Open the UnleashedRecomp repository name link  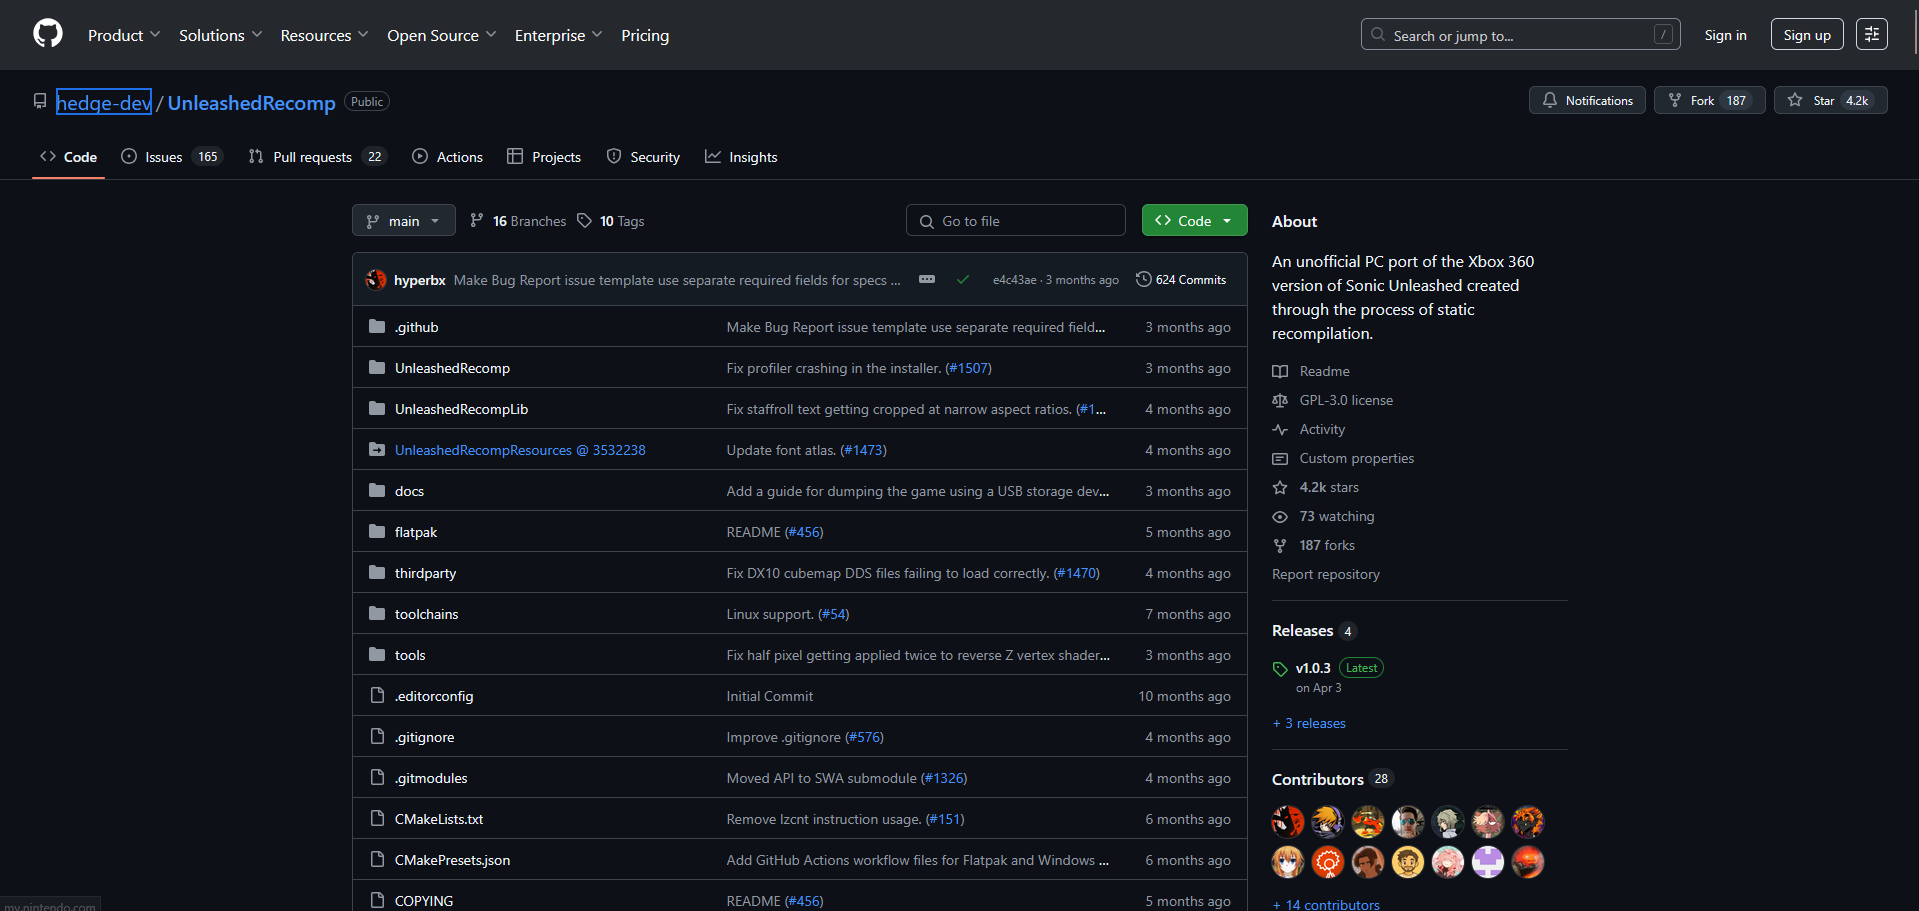[x=252, y=102]
